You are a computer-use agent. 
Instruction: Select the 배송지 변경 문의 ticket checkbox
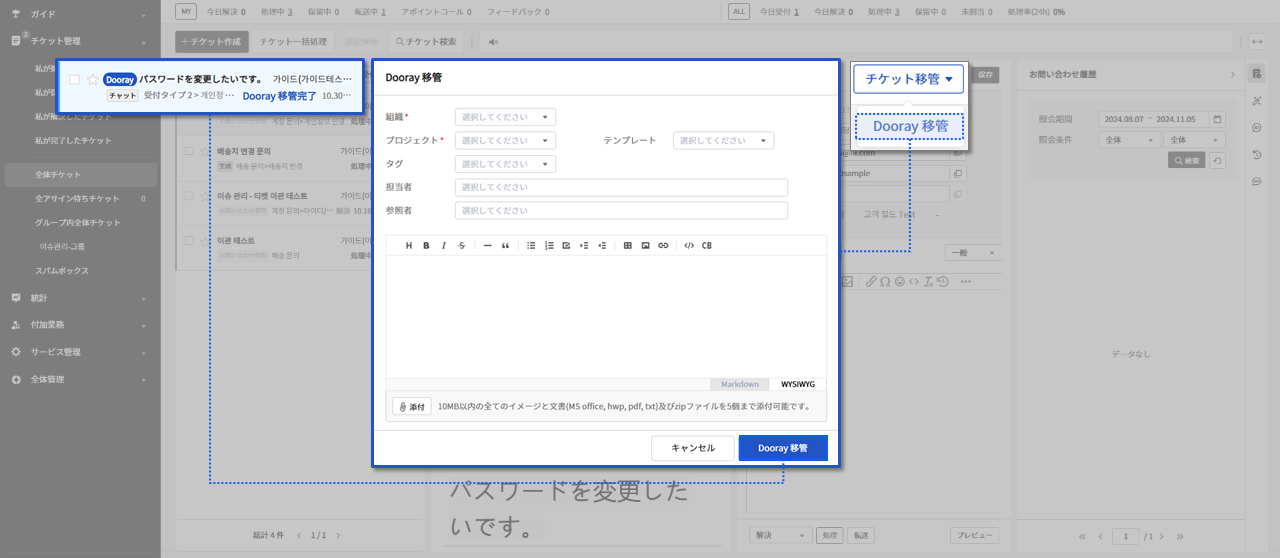tap(189, 150)
